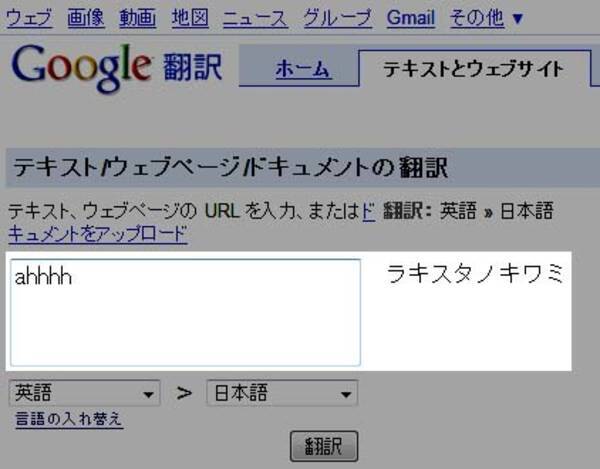Open the 動画 link in top navigation

click(x=138, y=18)
